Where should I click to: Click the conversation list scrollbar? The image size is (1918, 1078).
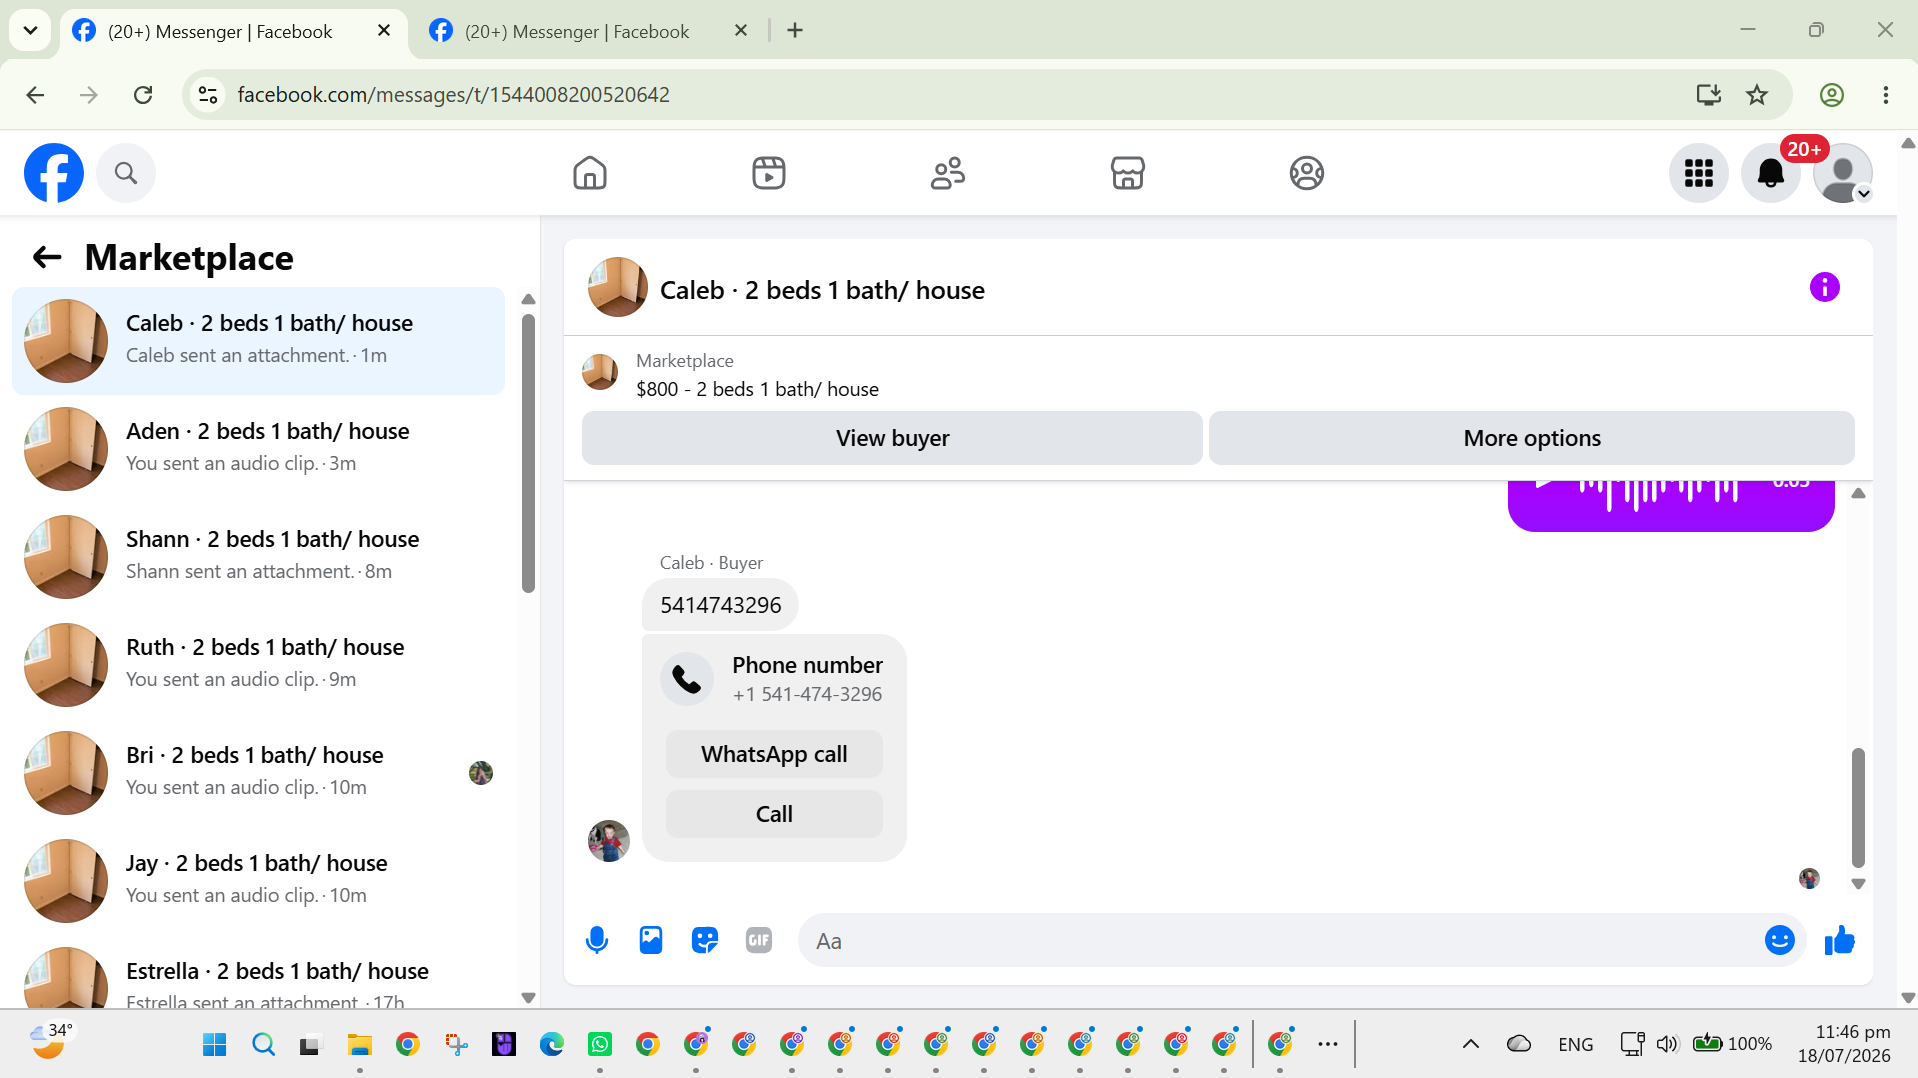pos(528,453)
